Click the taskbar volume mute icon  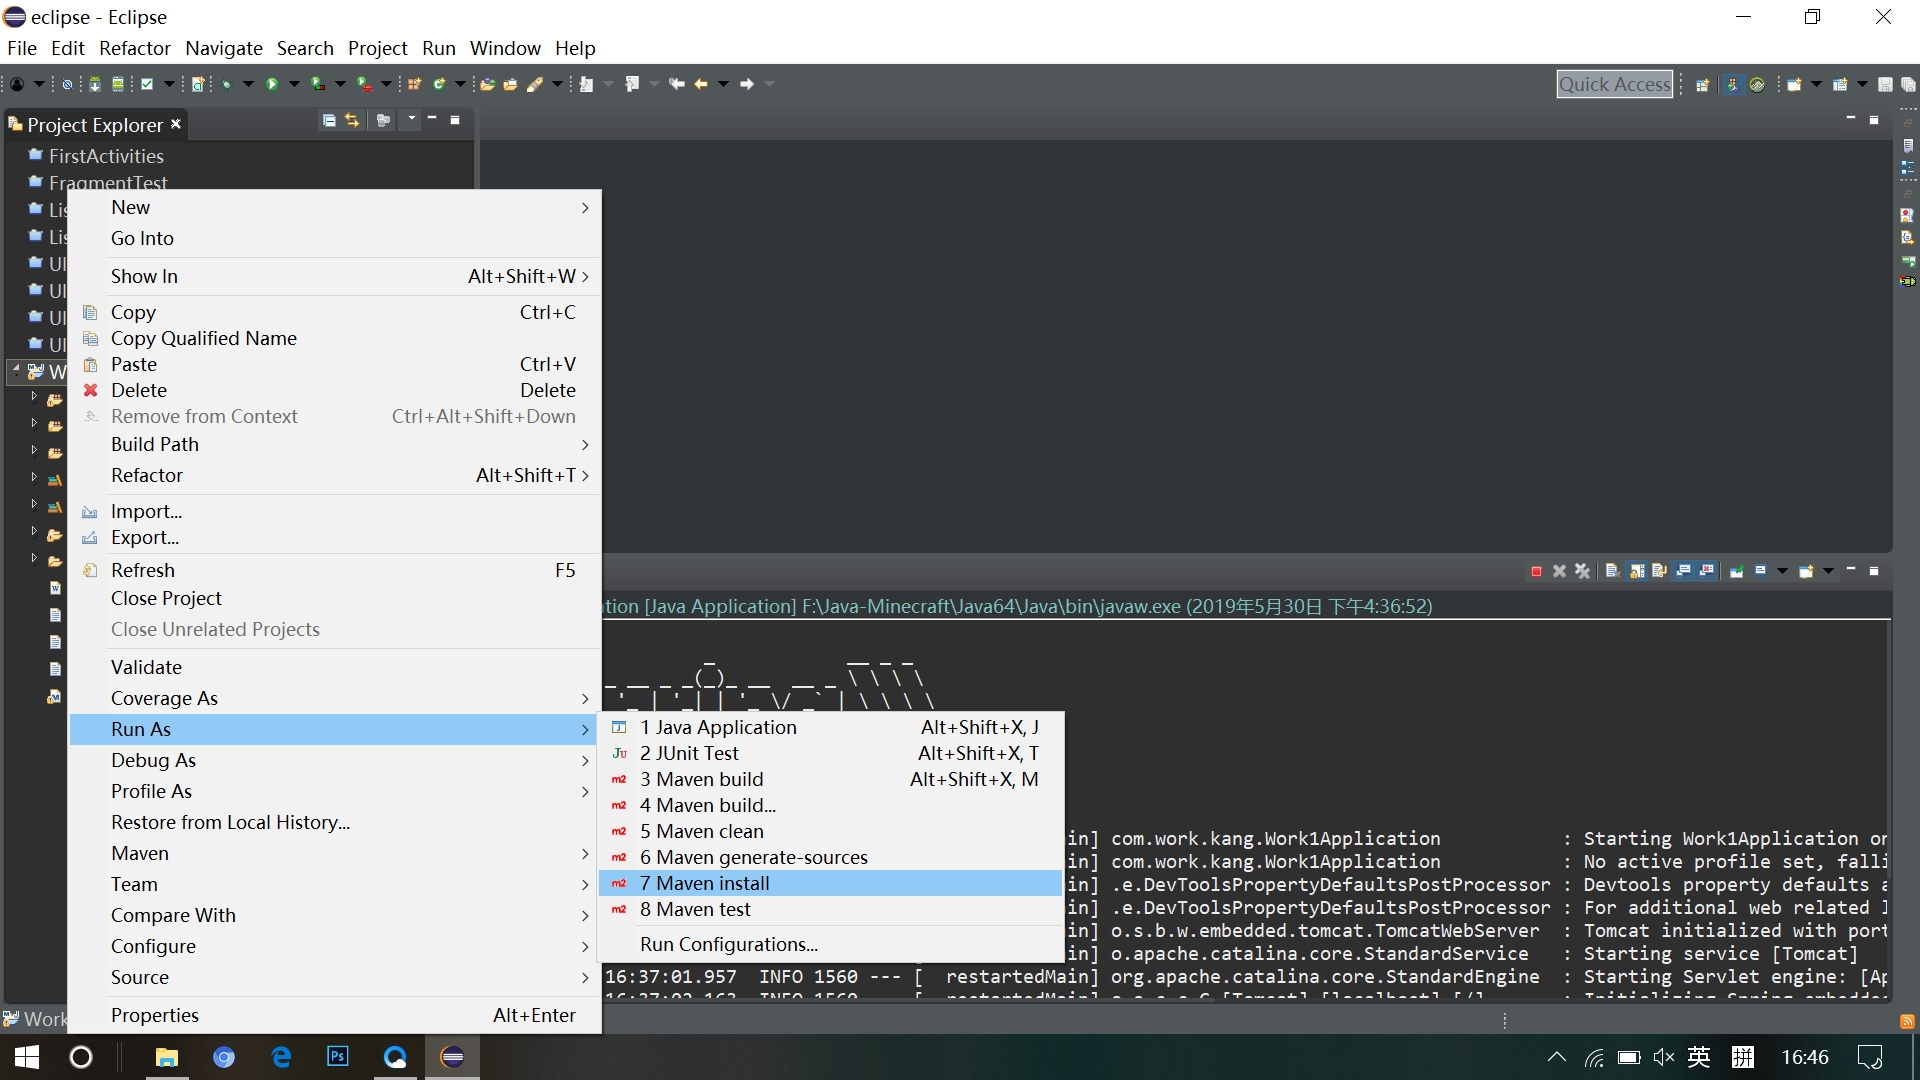click(x=1663, y=1057)
